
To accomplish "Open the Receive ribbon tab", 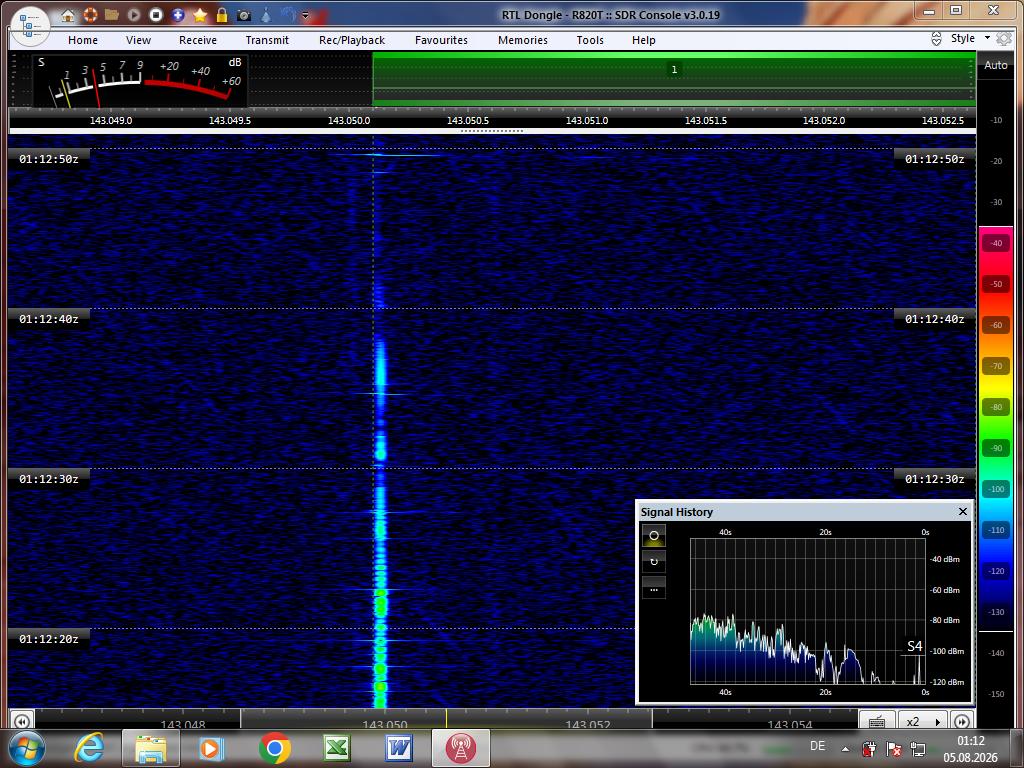I will point(198,40).
